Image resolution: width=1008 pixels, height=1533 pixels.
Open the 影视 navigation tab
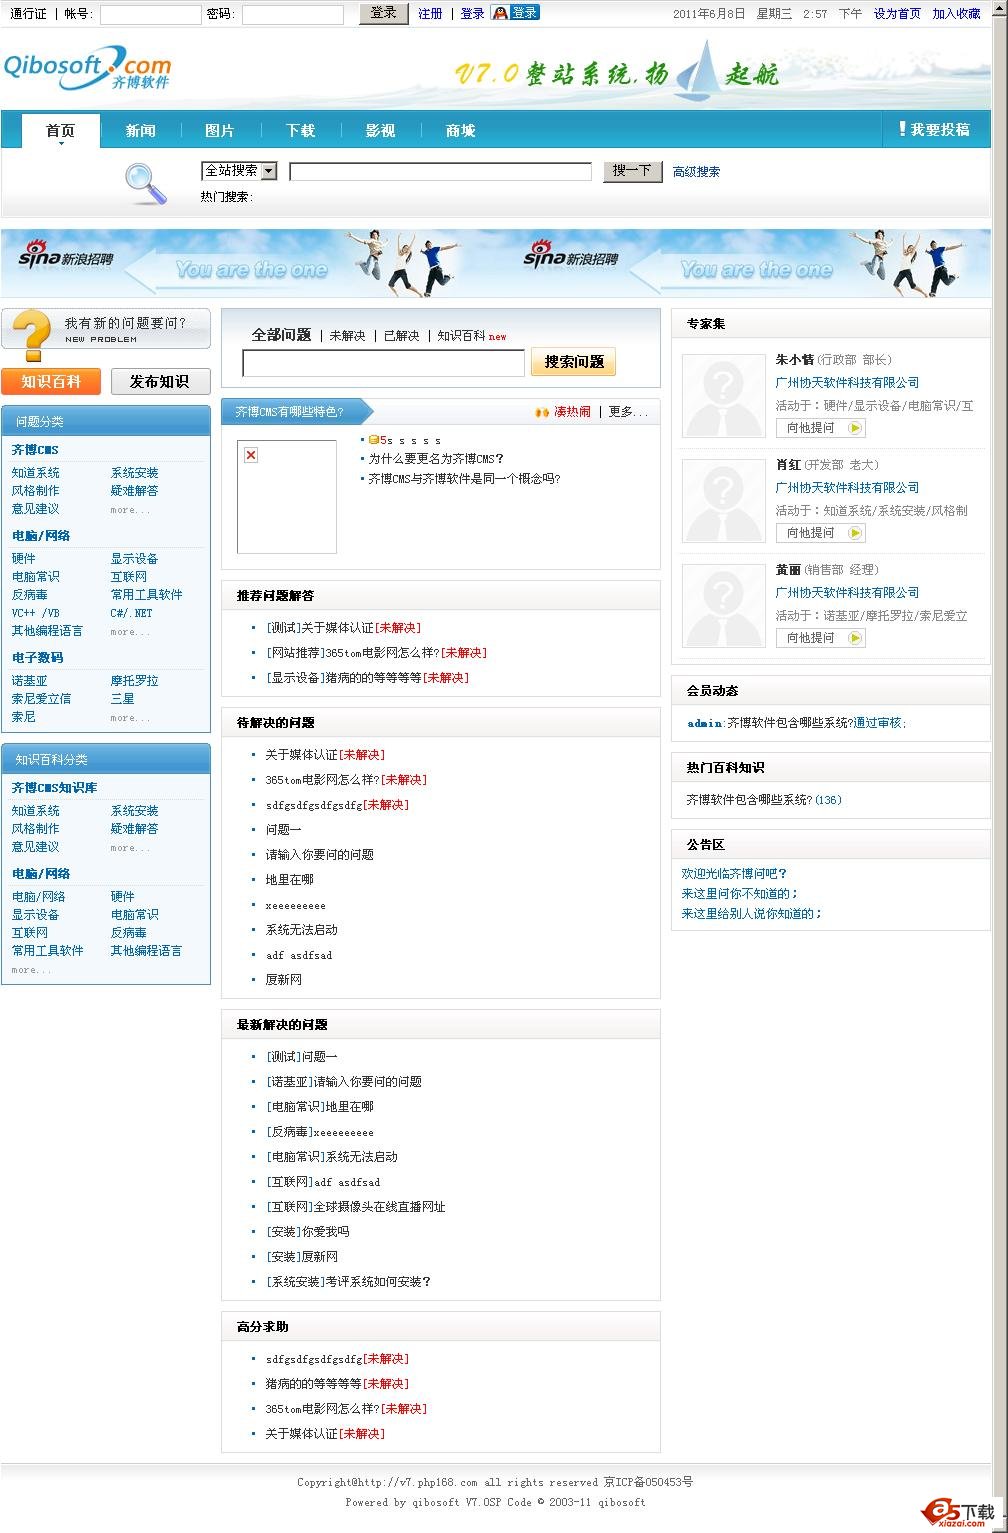point(380,131)
